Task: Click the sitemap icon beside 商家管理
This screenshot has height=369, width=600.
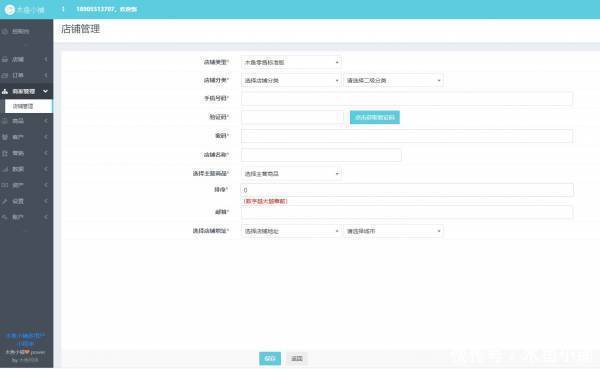Action: click(5, 91)
